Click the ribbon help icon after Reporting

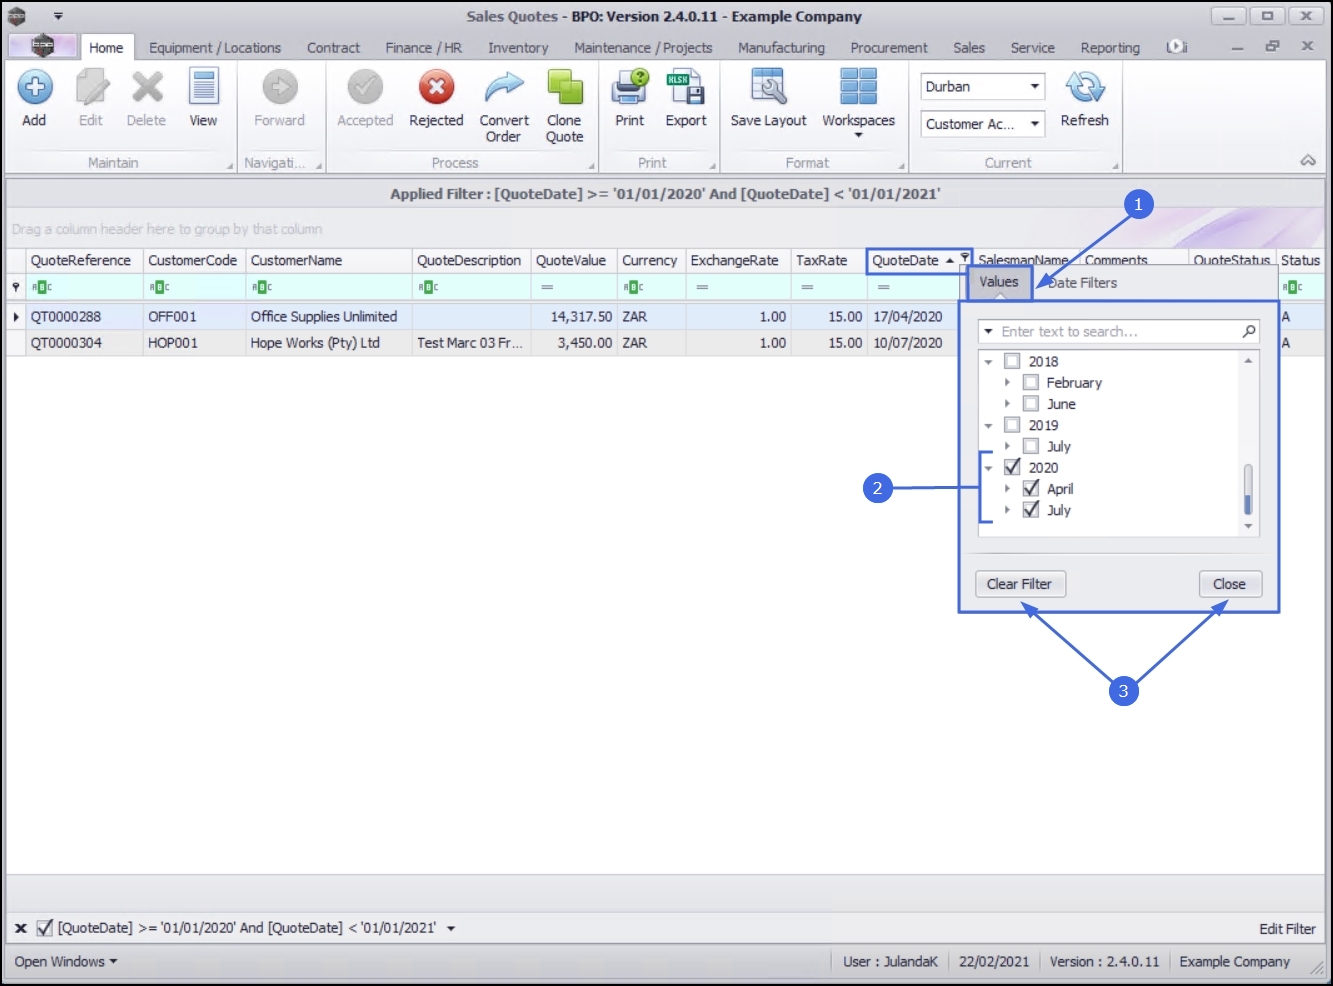point(1177,47)
